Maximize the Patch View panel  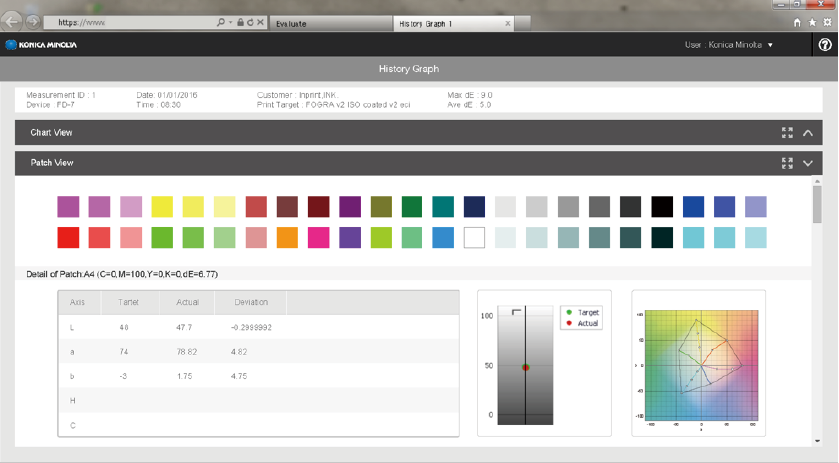(x=788, y=163)
